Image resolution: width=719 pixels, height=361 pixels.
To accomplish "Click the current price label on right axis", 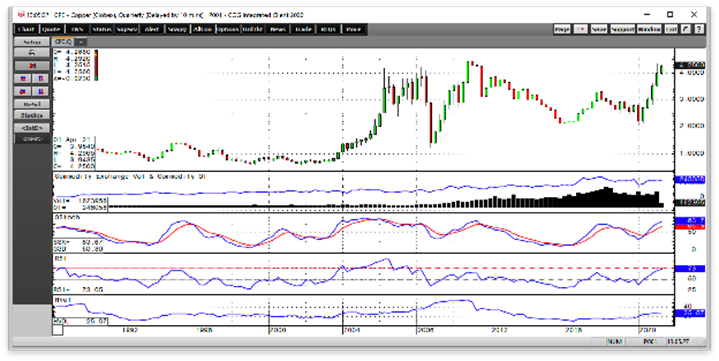I will [x=689, y=65].
